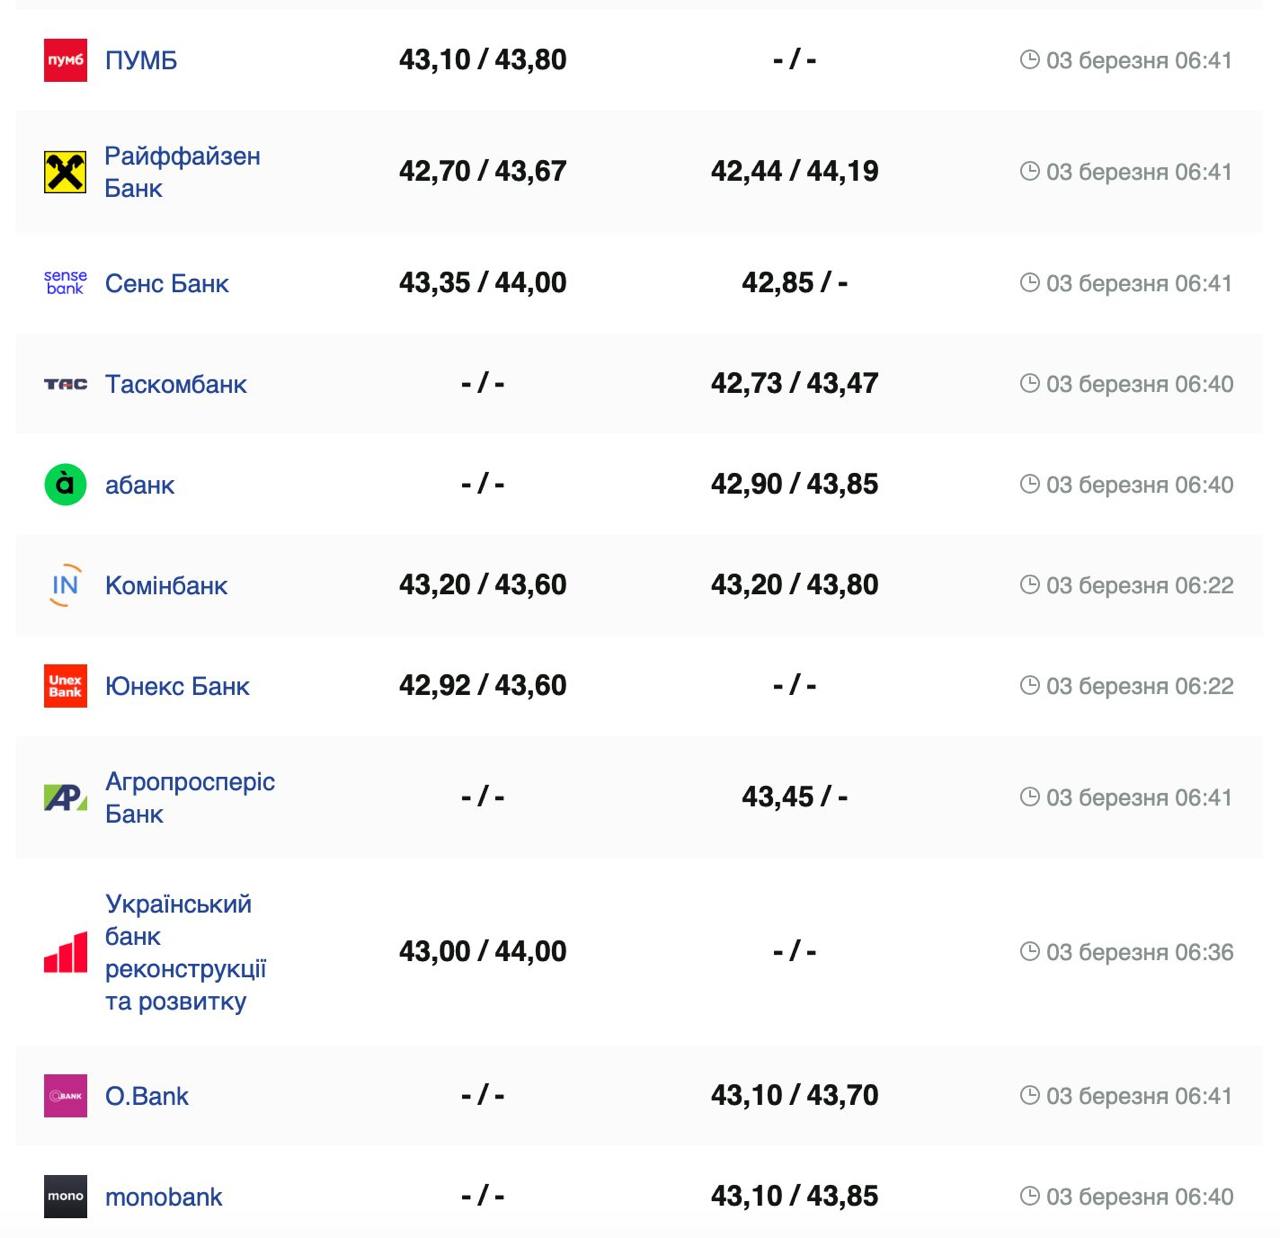
Task: Click the pink O.Bank logo icon
Action: coord(65,1096)
